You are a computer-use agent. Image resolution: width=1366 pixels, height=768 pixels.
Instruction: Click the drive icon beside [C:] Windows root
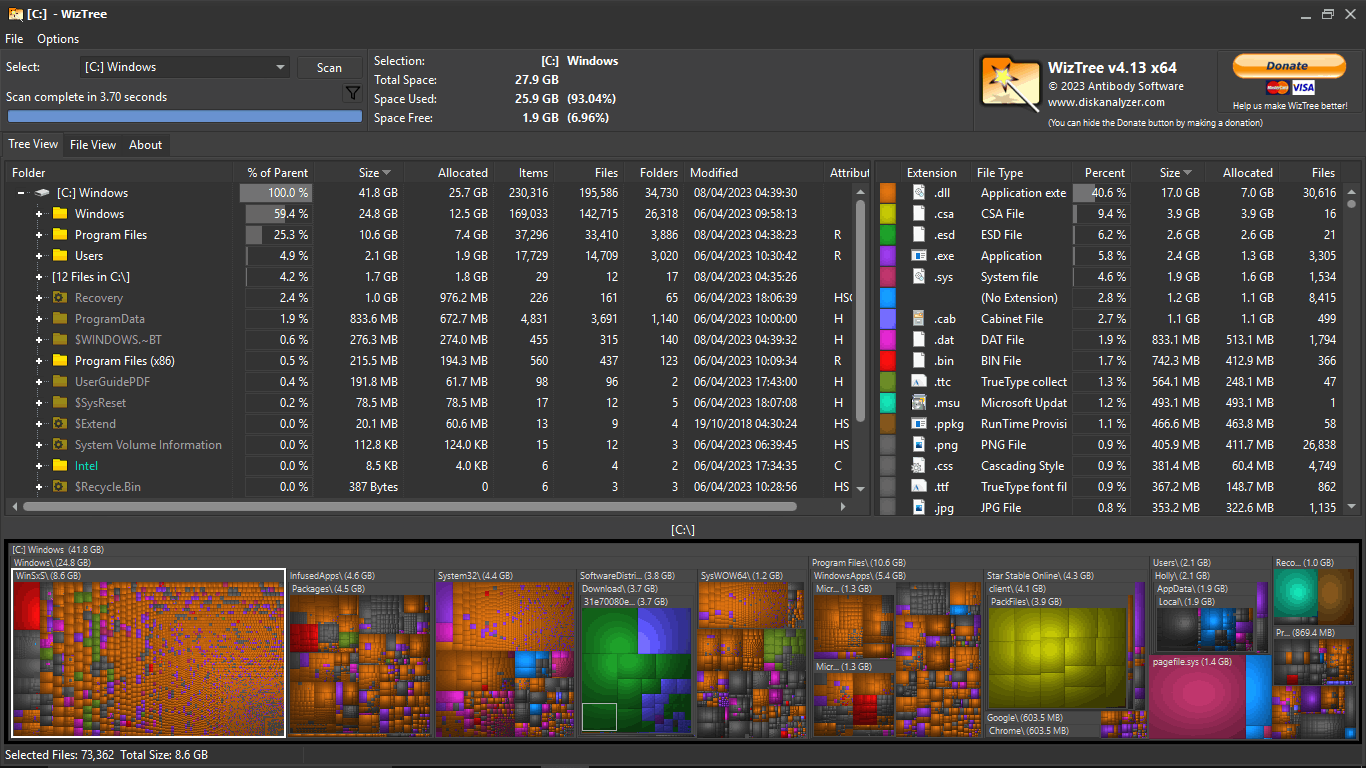(42, 193)
